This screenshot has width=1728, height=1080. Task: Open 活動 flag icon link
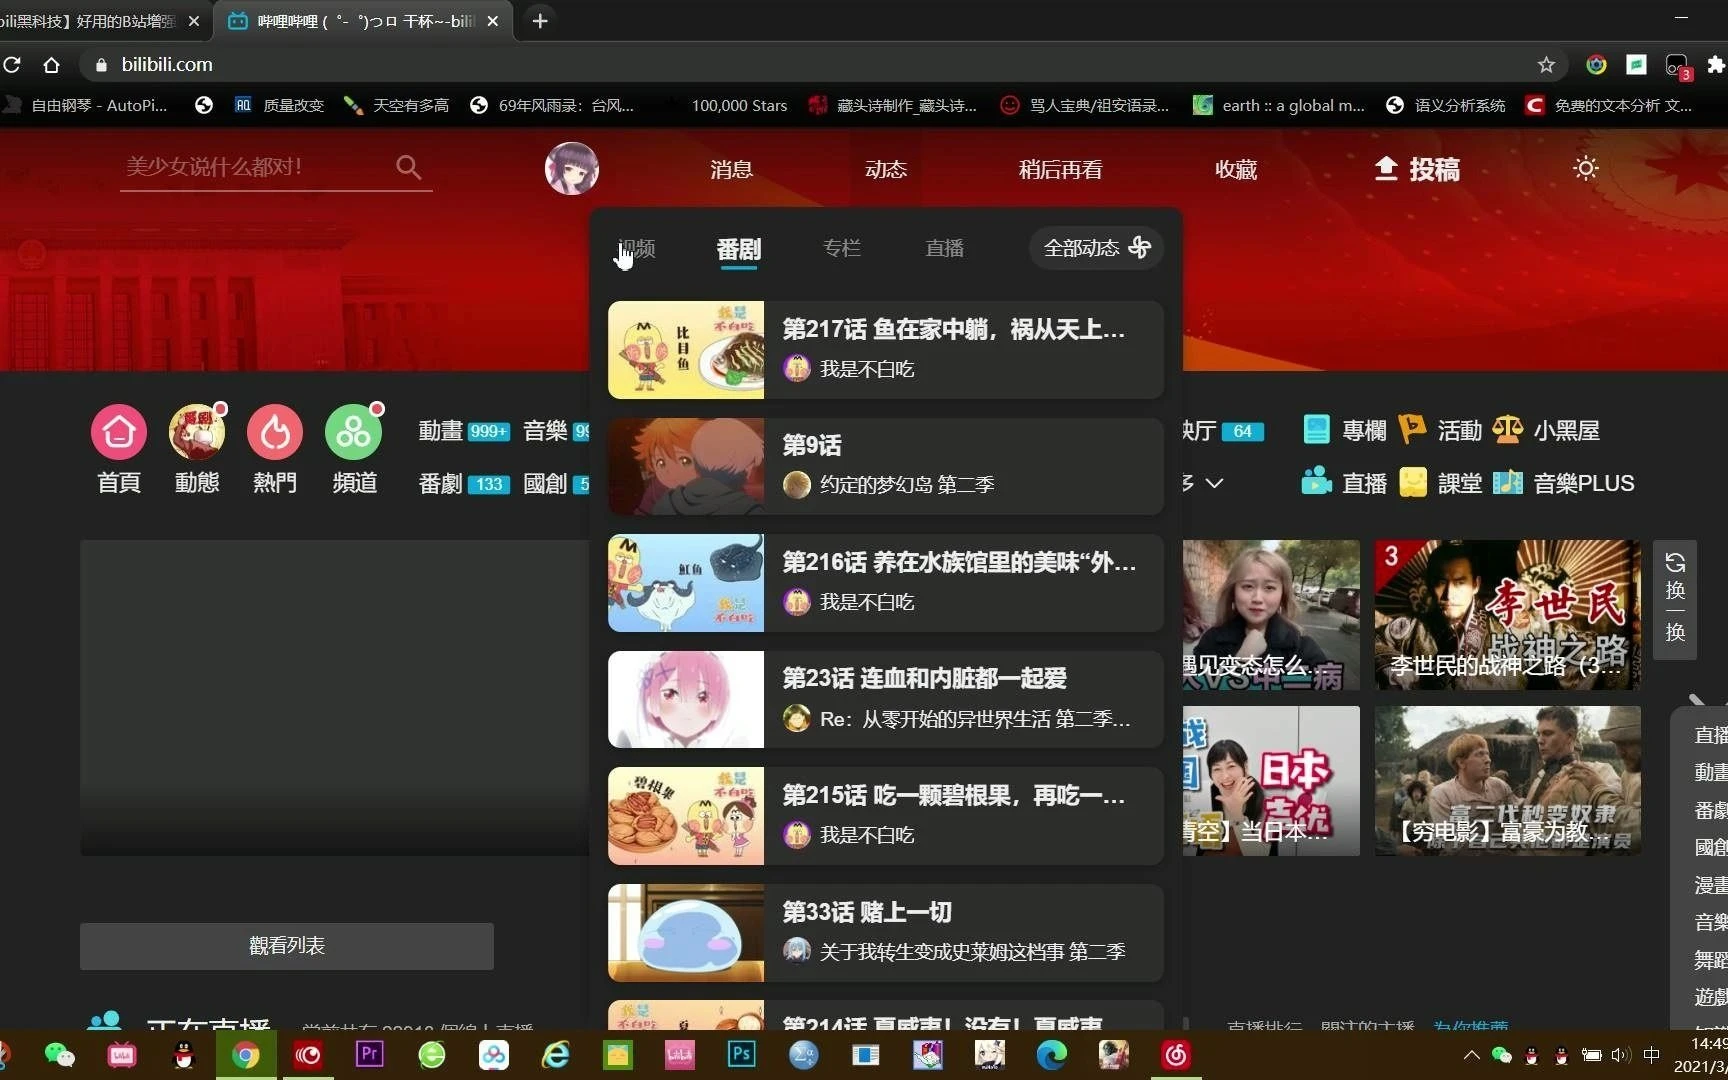1440,430
